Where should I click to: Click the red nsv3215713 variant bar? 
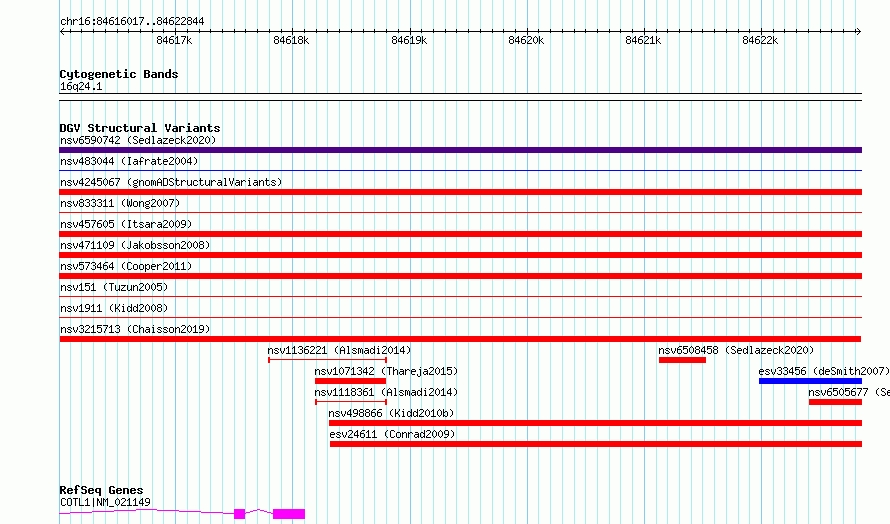coord(460,339)
